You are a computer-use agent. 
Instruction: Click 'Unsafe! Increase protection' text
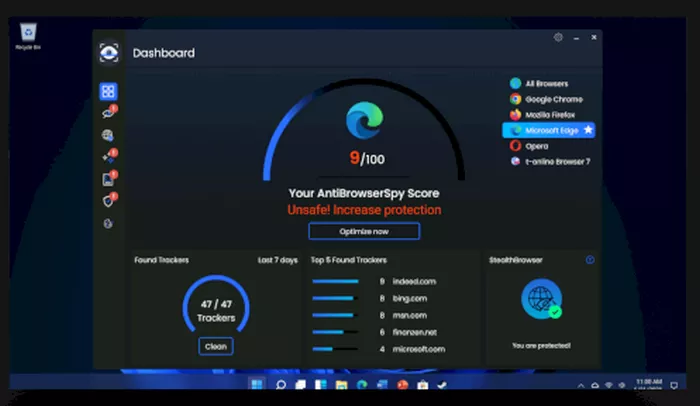click(x=364, y=210)
